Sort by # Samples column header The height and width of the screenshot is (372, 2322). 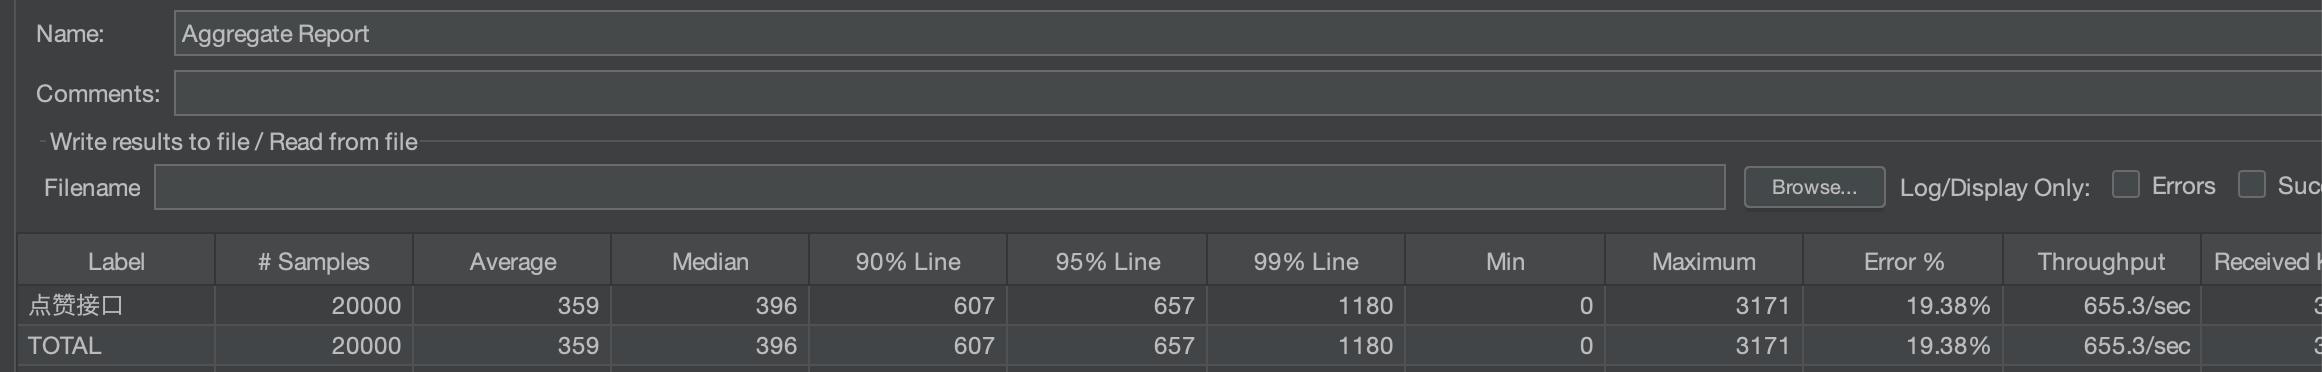(x=313, y=261)
